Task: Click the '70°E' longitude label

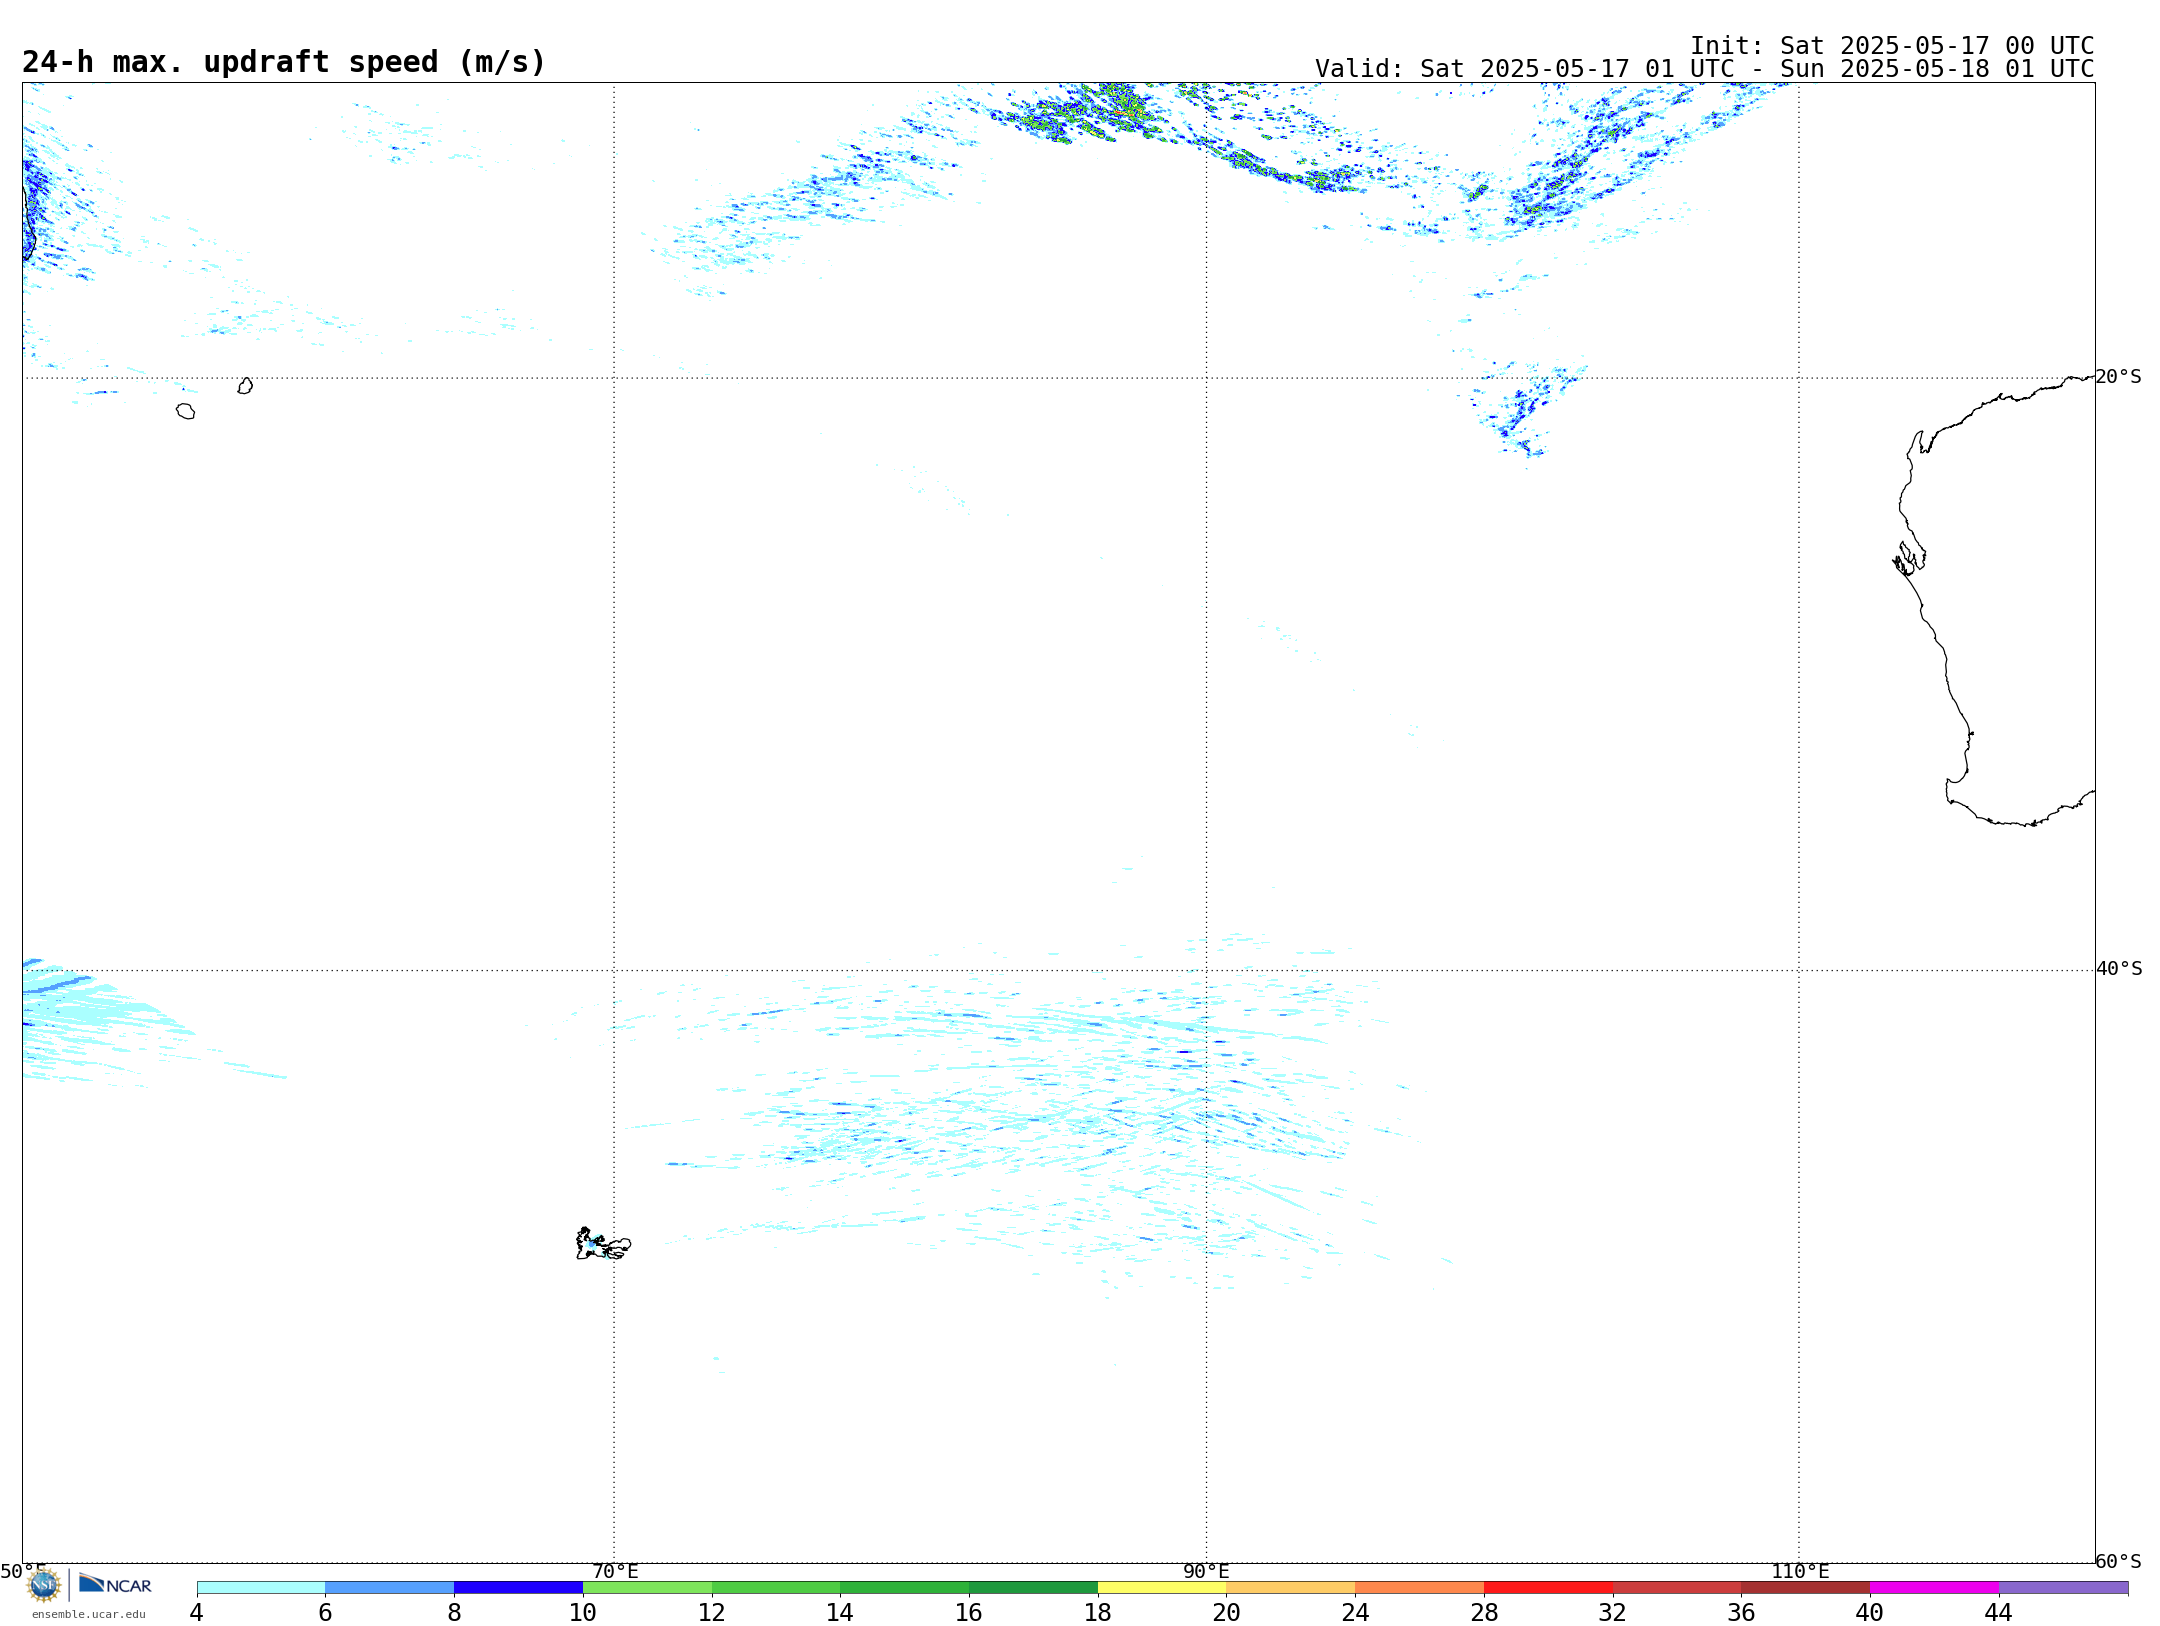Action: coord(615,1571)
